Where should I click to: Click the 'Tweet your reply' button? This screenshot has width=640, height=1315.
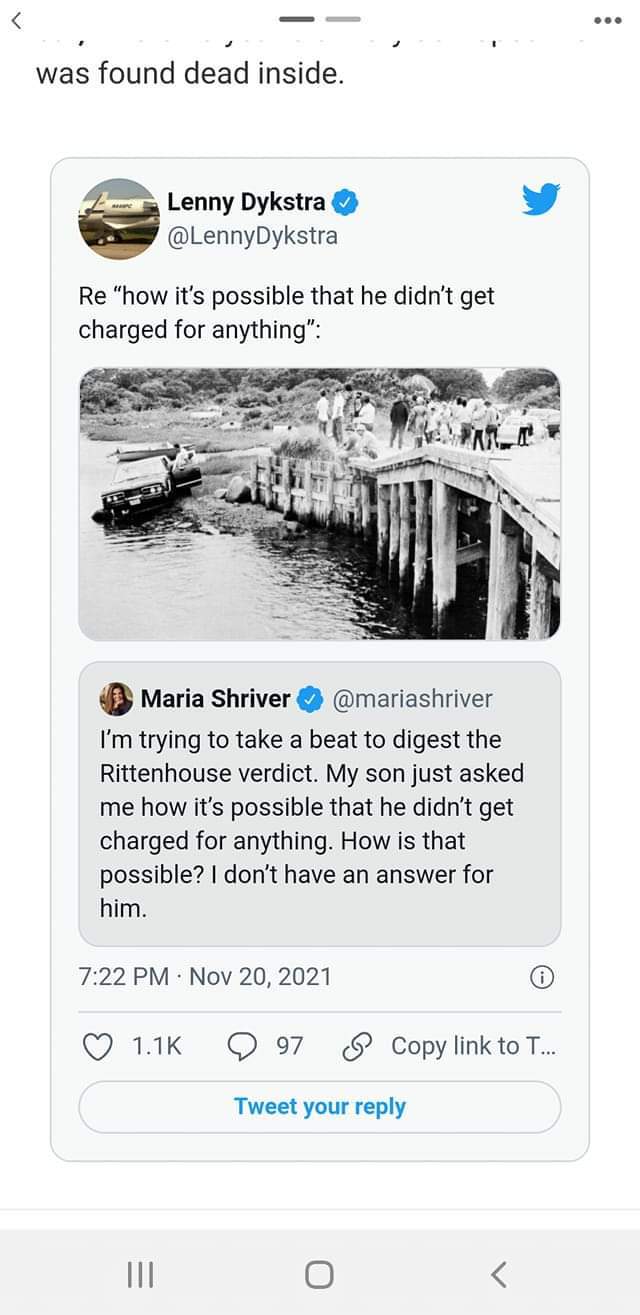(320, 1106)
